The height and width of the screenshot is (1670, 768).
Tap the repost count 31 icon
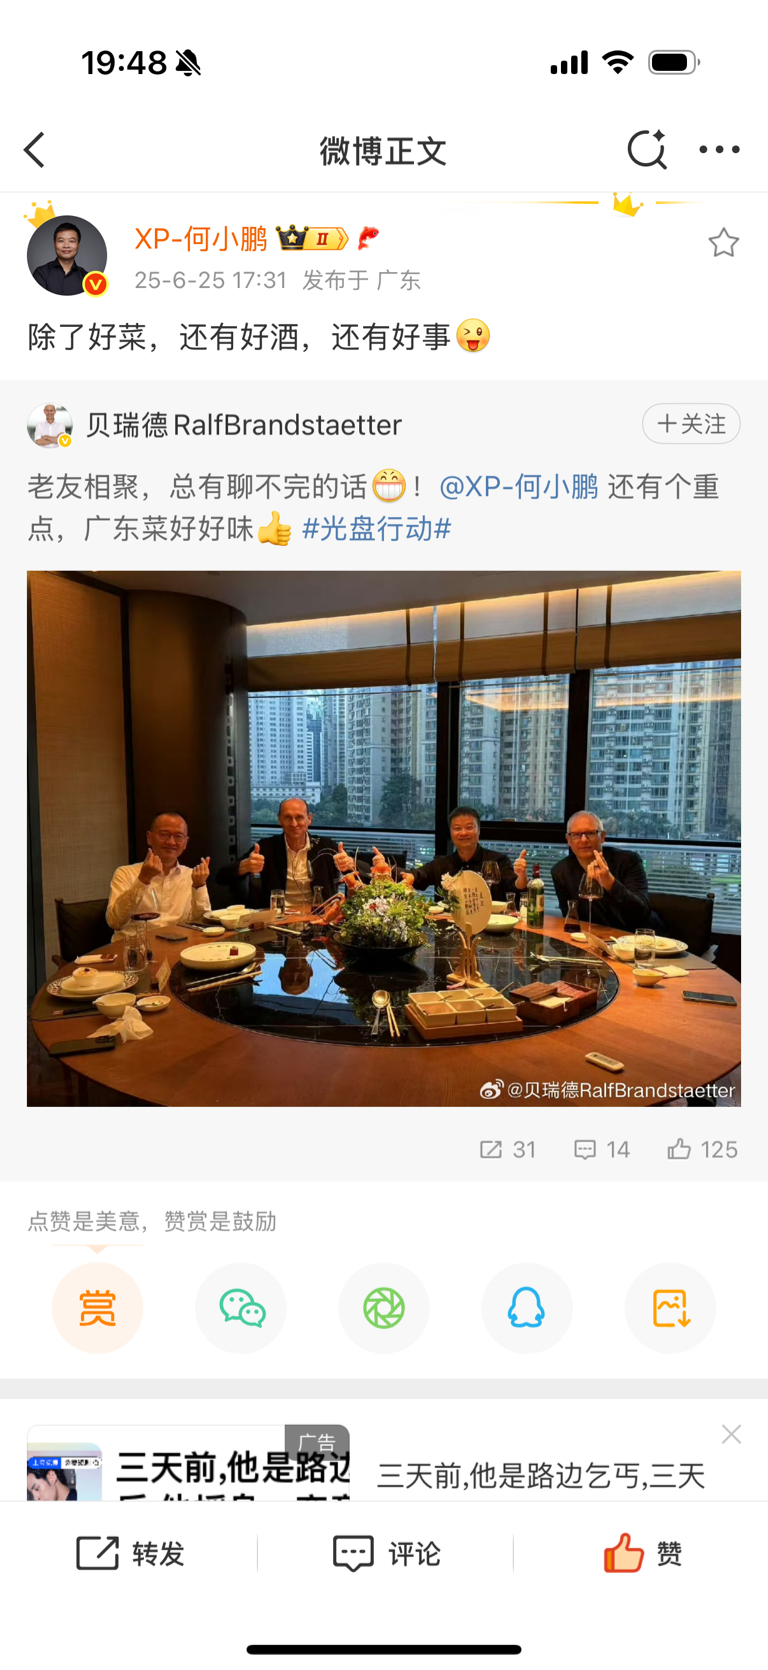click(508, 1150)
